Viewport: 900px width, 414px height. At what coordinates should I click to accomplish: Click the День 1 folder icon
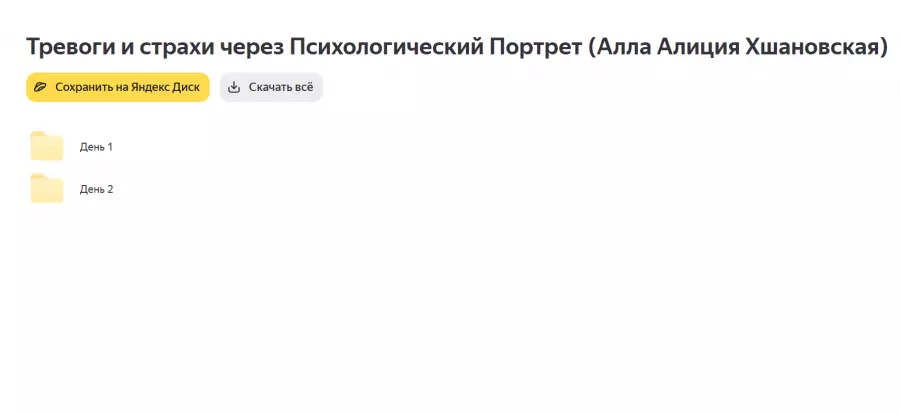[x=47, y=146]
